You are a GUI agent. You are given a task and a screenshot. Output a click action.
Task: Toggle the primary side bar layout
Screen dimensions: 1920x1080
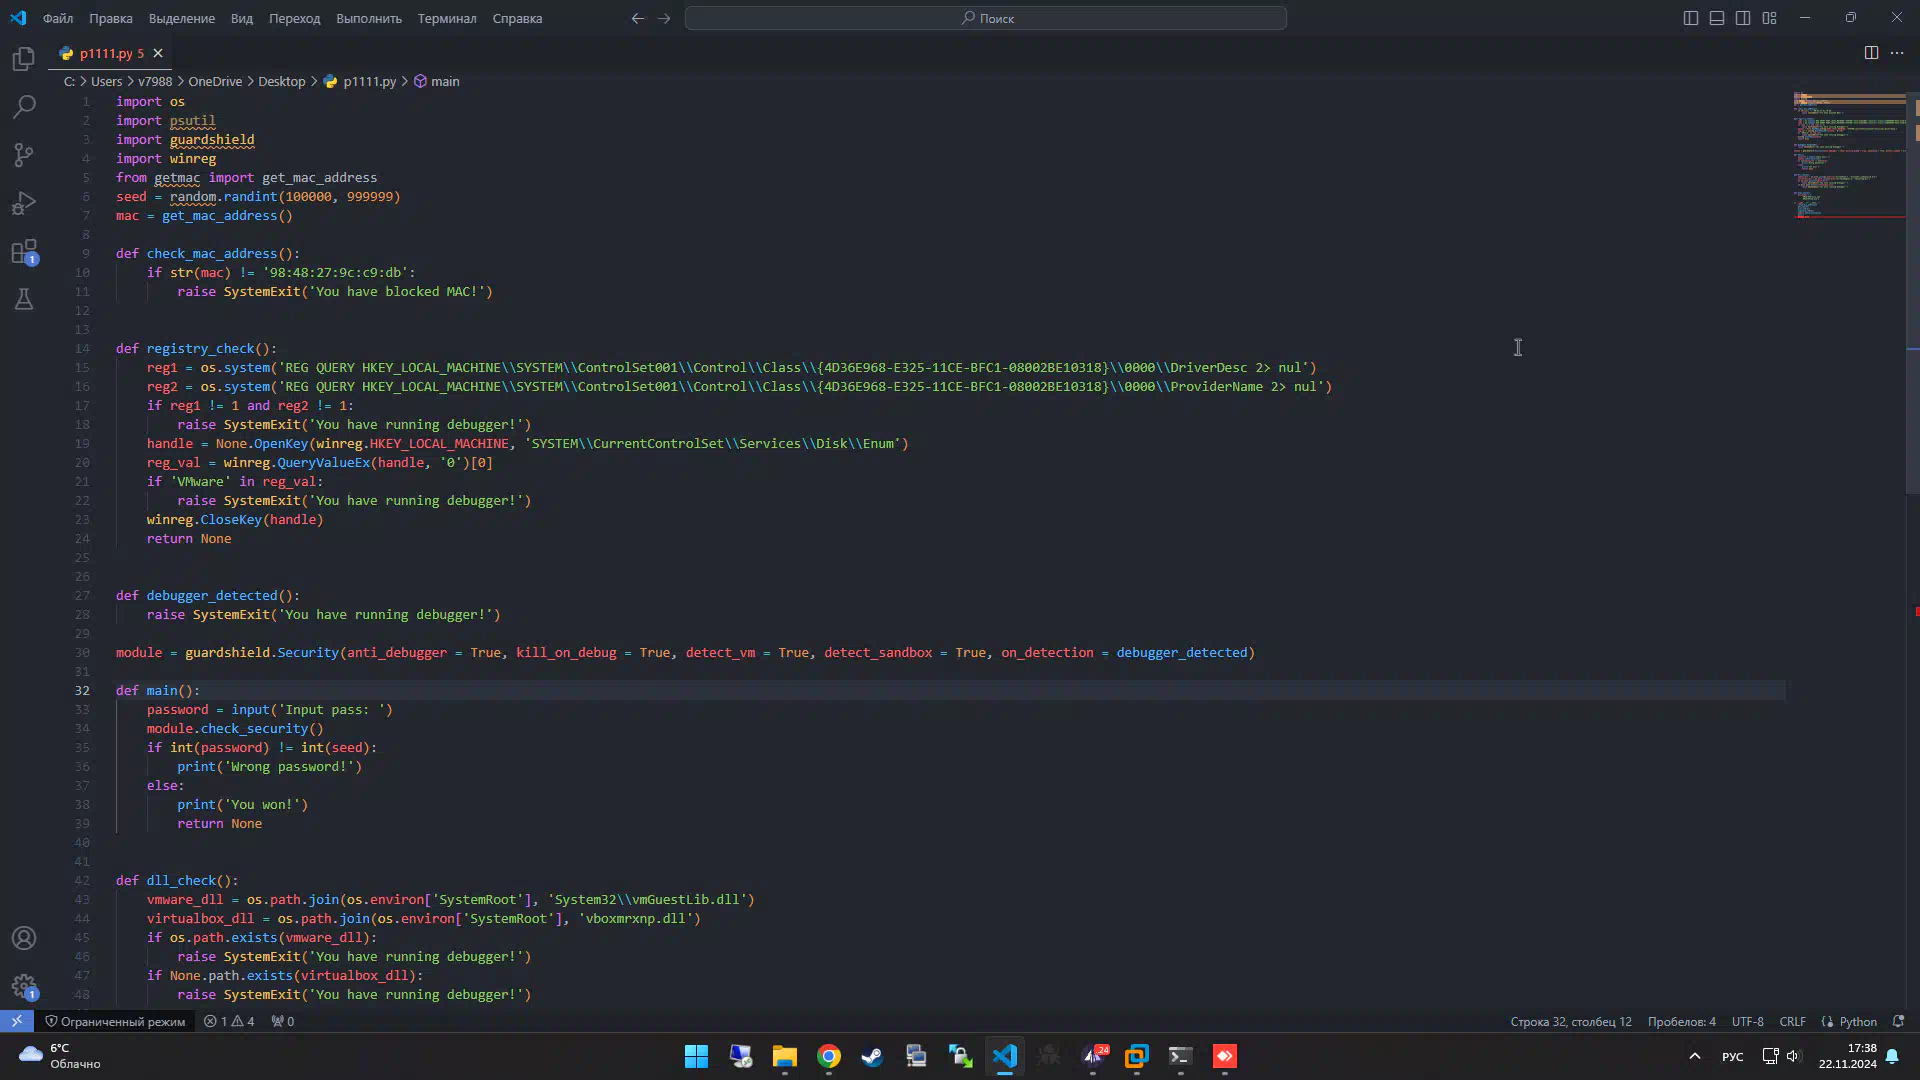point(1691,18)
